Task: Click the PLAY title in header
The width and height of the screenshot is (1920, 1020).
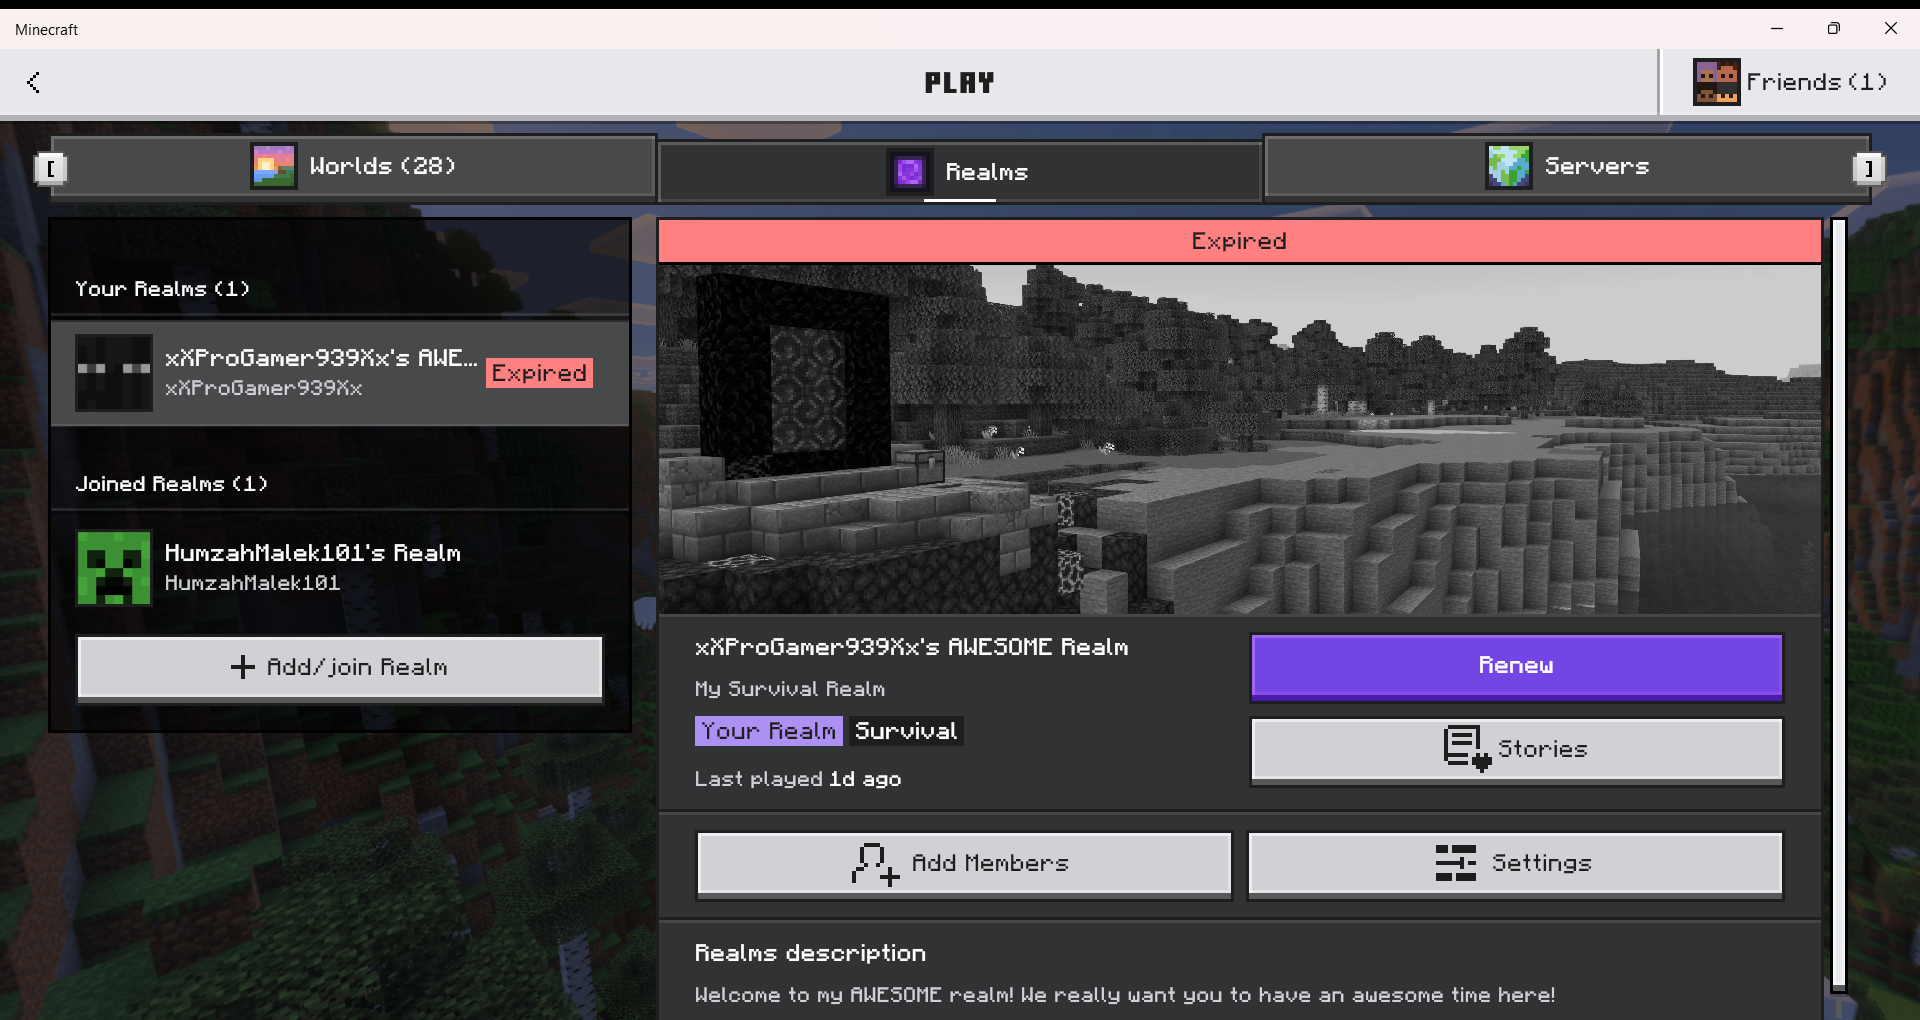Action: (960, 83)
